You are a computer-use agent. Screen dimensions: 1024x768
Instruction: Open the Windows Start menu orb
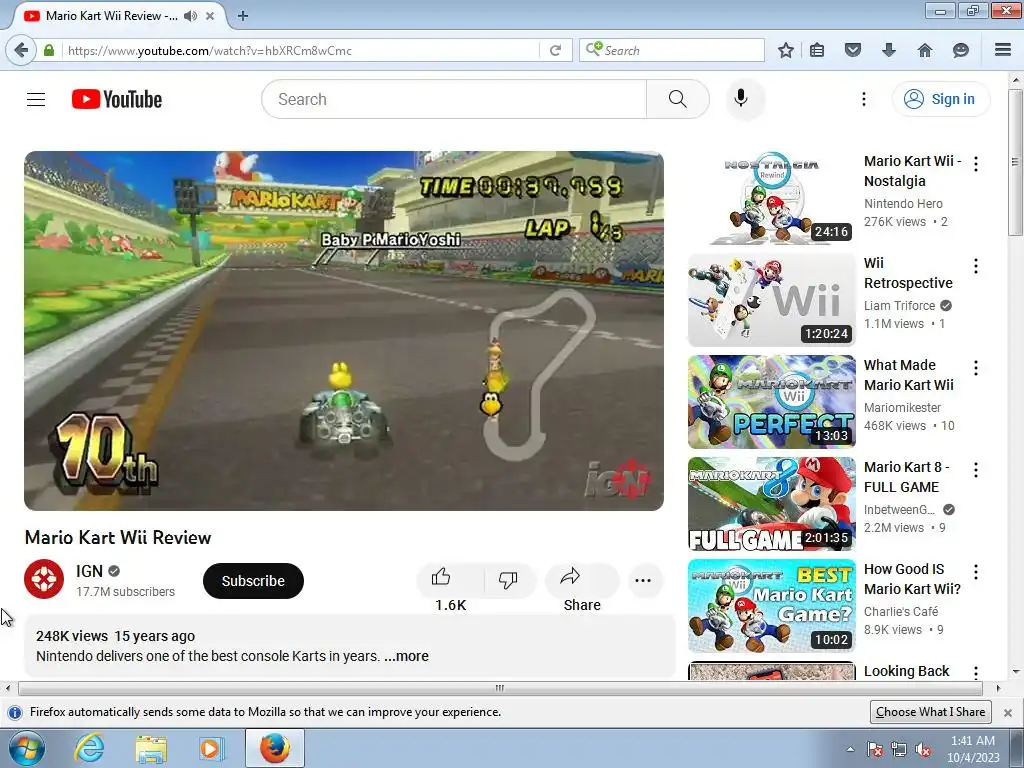point(27,748)
